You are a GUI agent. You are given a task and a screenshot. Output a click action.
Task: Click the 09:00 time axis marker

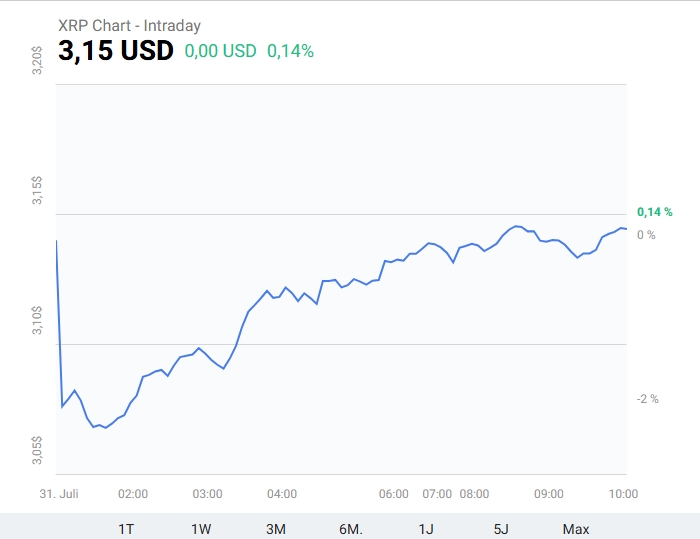pos(549,494)
